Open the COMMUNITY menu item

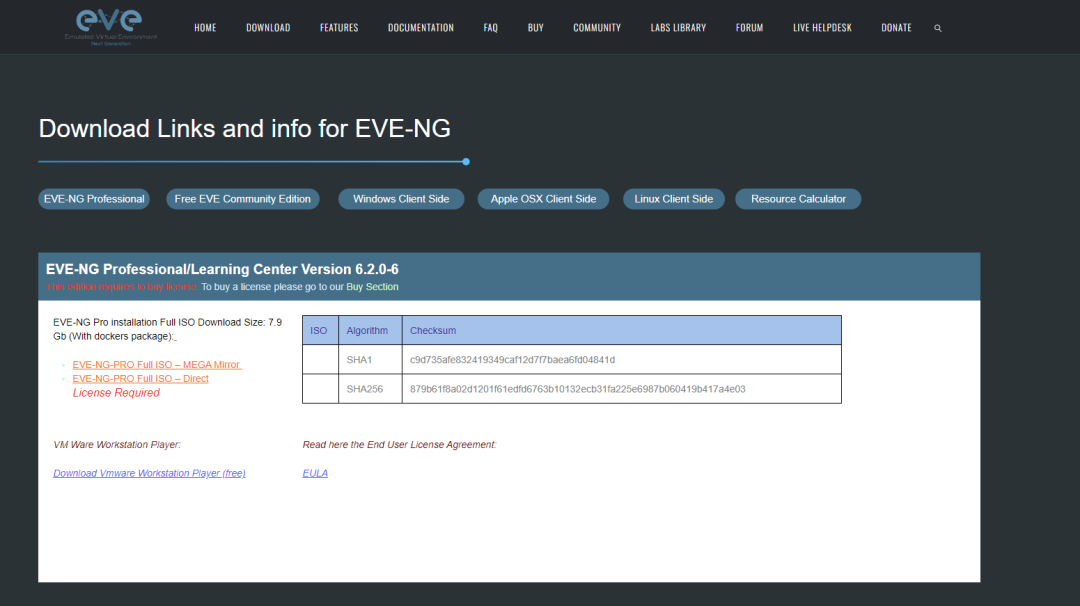point(597,28)
